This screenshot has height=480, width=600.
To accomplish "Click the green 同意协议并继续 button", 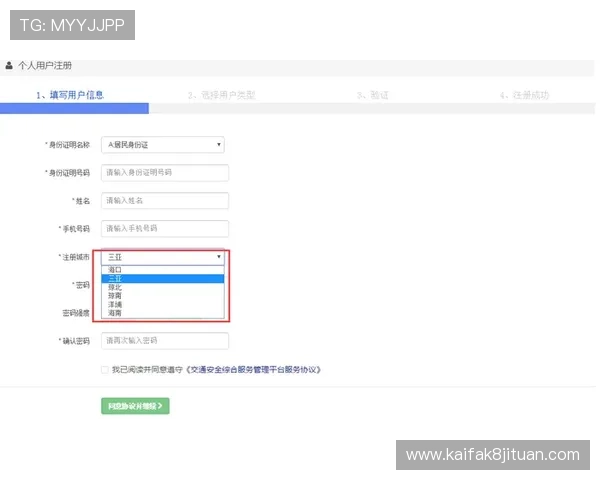I will click(x=135, y=406).
